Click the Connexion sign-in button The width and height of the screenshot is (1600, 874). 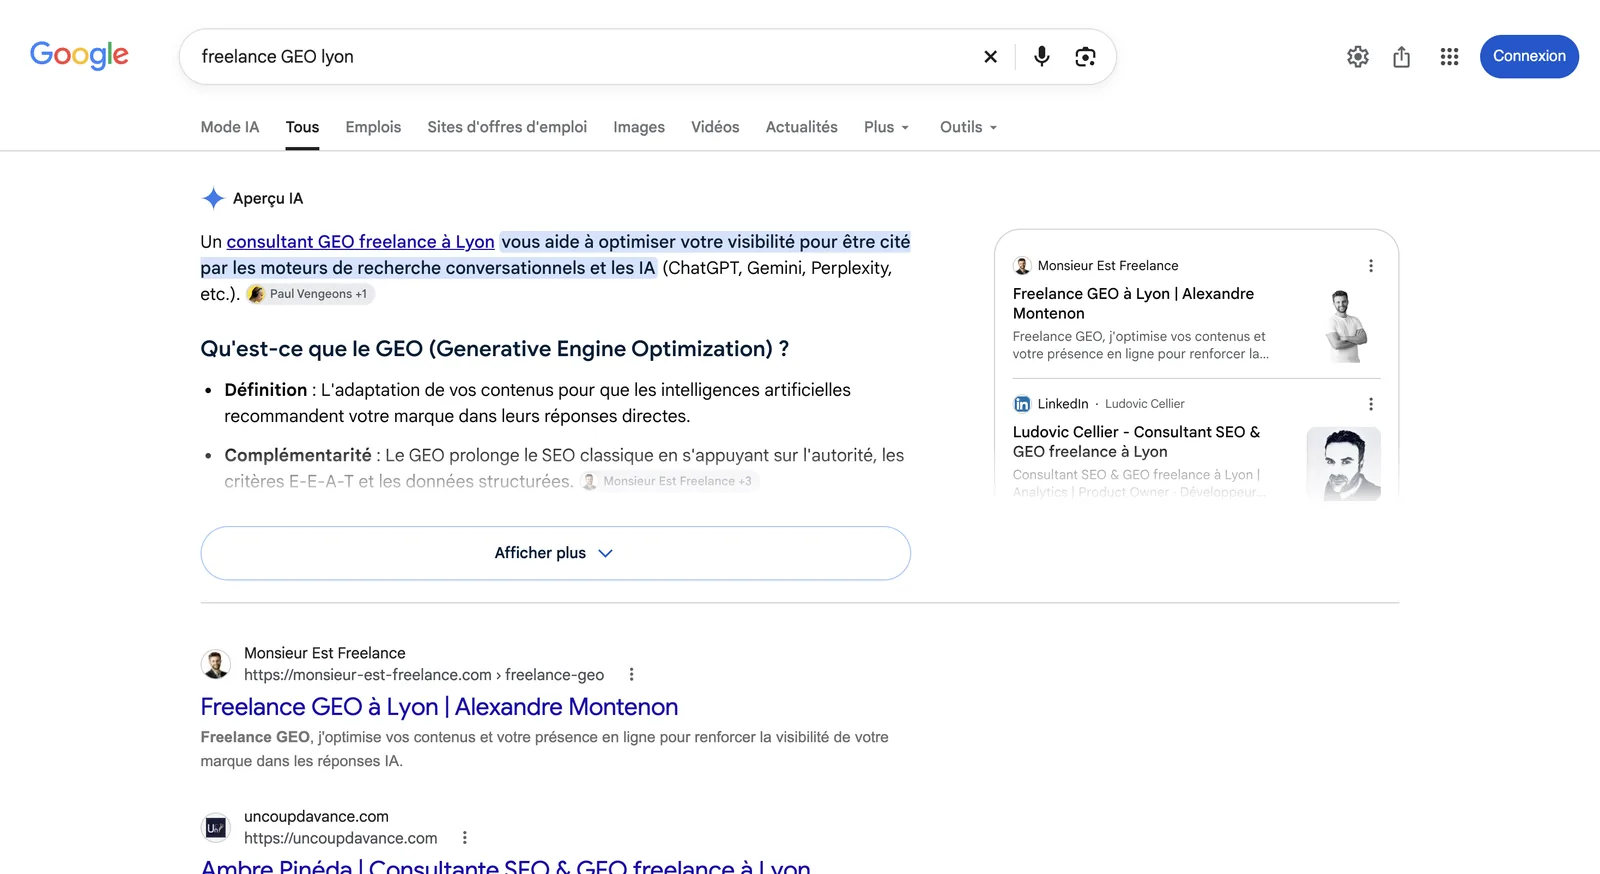point(1529,56)
